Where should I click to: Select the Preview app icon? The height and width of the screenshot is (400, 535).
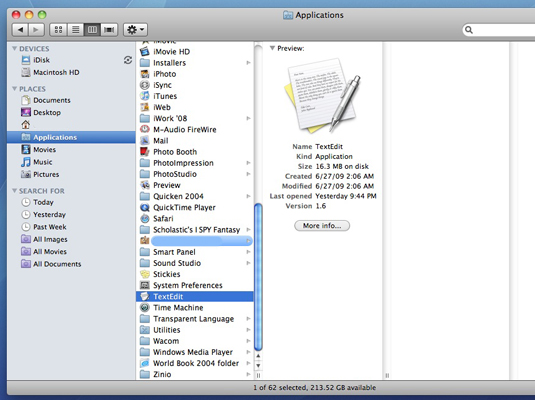click(145, 185)
